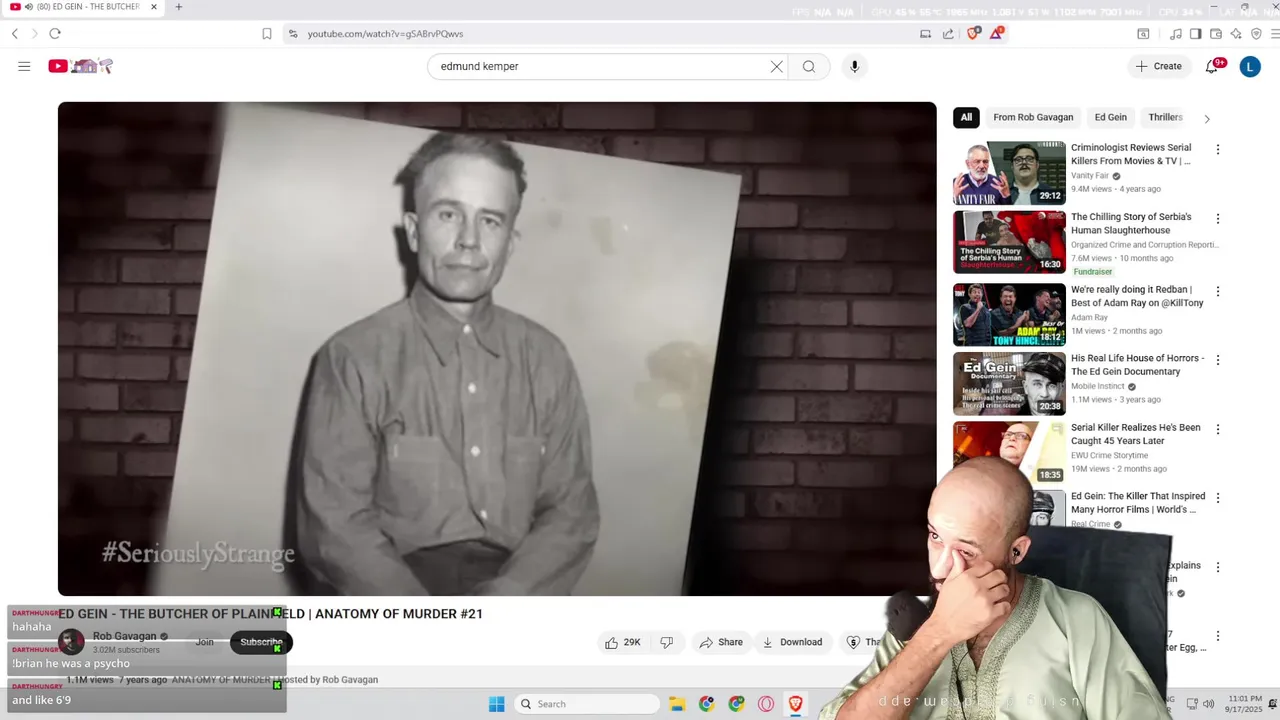Go to the YouTube home logo
Viewport: 1280px width, 720px height.
(x=80, y=66)
